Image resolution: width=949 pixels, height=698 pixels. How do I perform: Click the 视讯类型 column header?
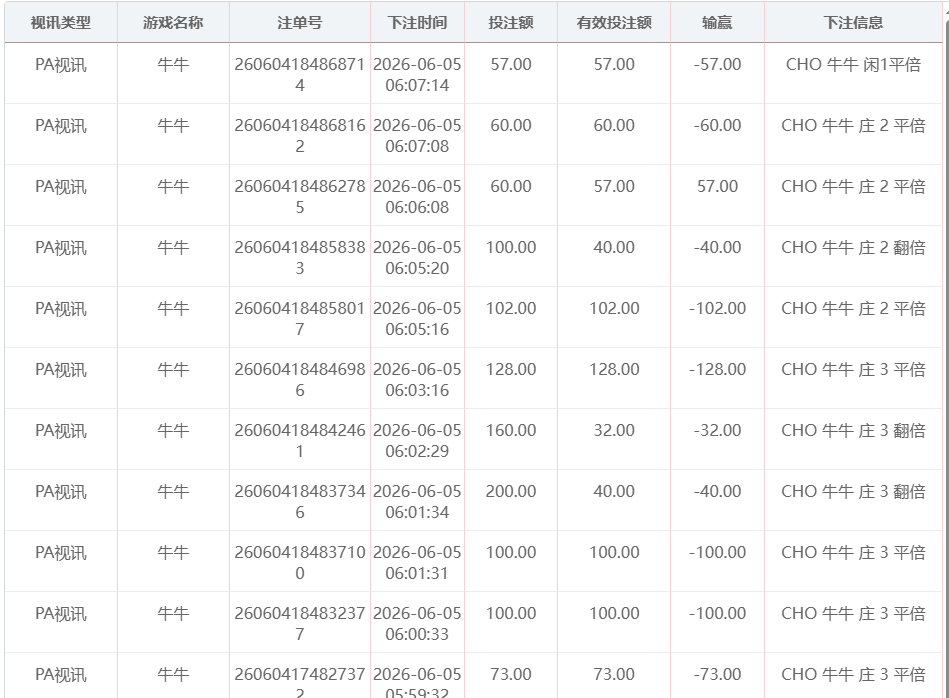(x=61, y=22)
